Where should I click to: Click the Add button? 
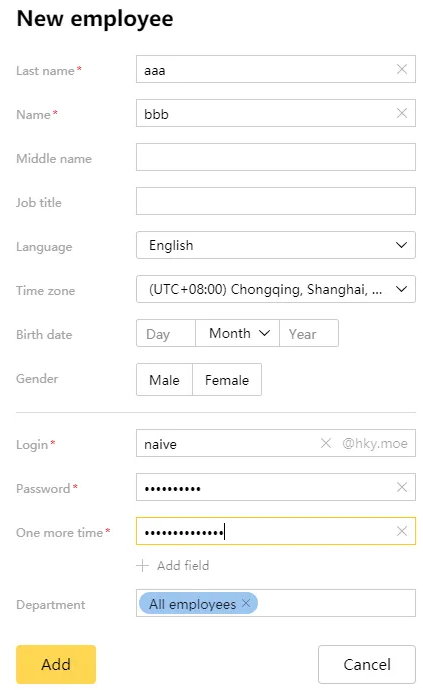[56, 664]
